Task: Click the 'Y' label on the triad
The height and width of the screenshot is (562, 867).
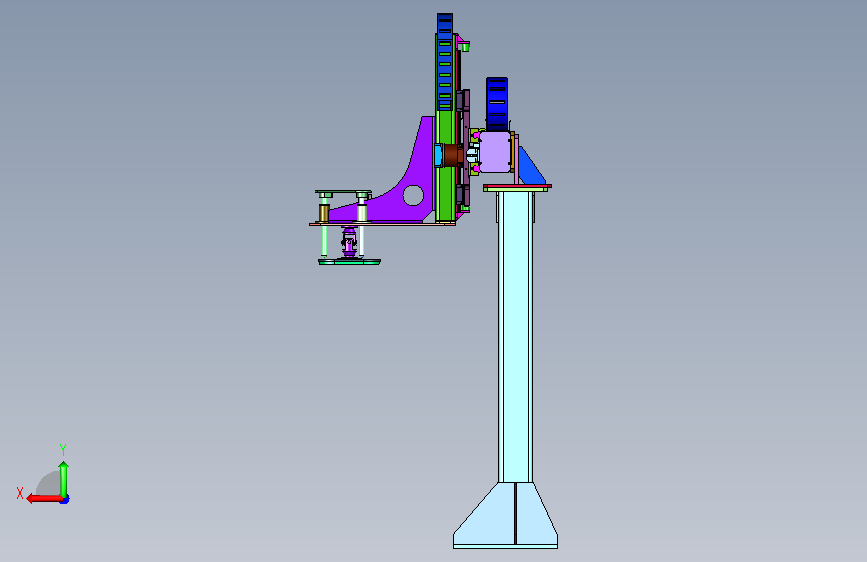Action: 63,450
